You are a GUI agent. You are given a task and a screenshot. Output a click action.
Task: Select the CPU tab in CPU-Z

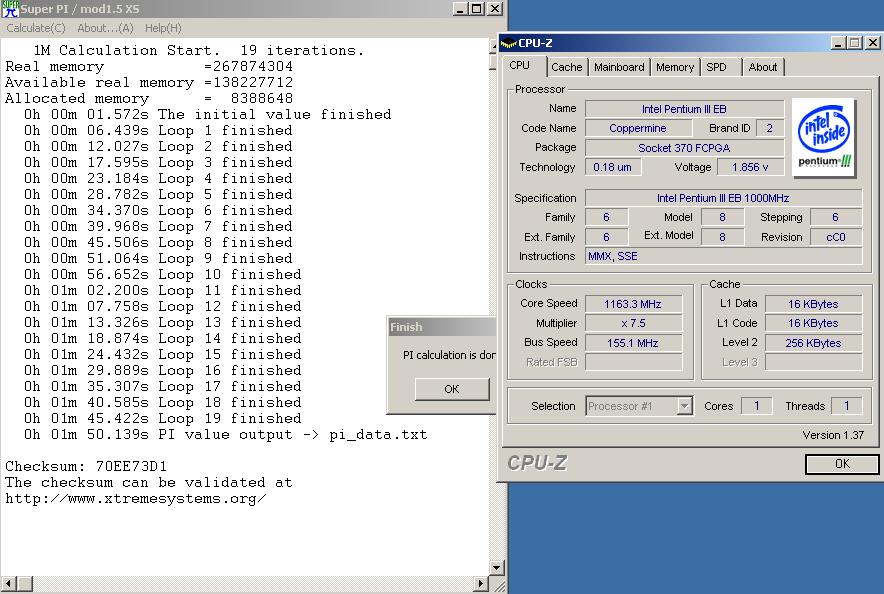click(x=520, y=65)
